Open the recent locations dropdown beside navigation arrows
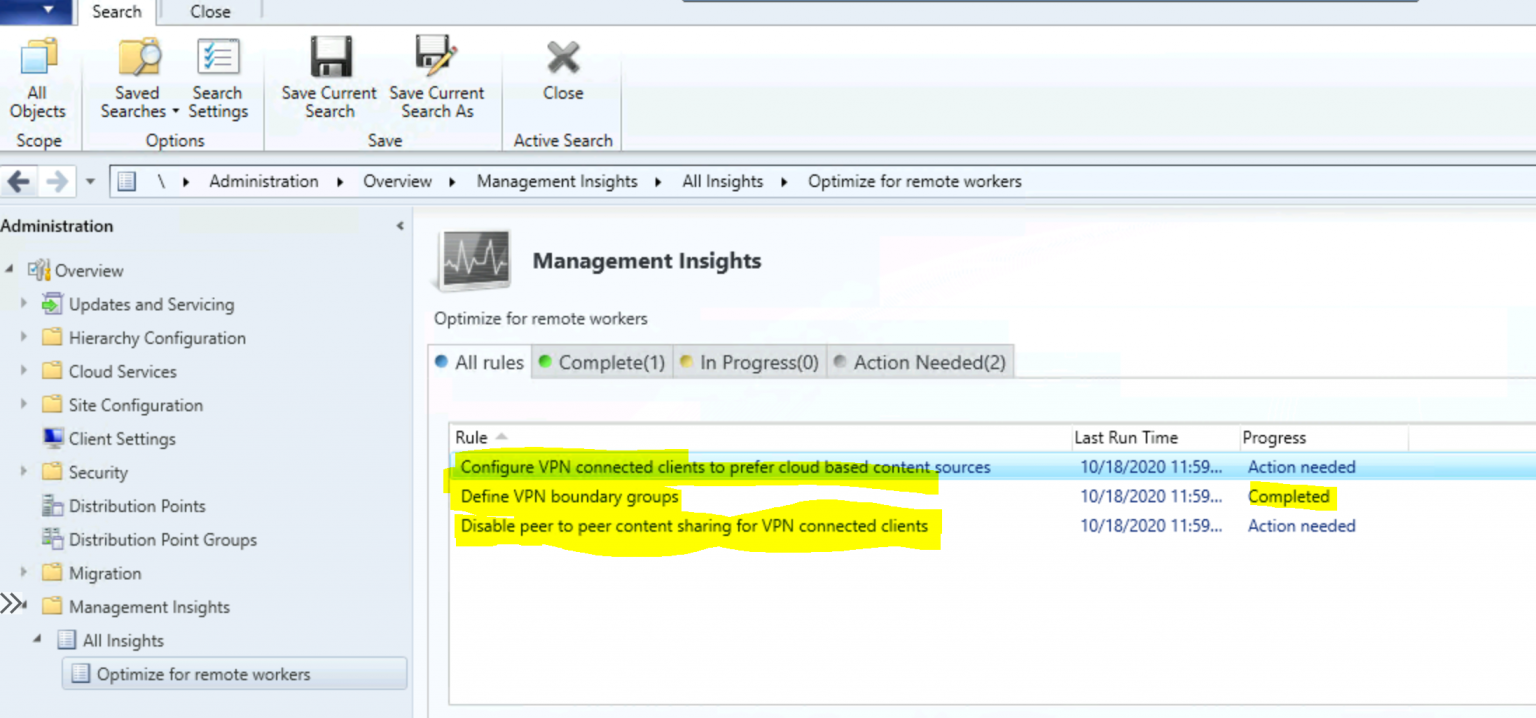The width and height of the screenshot is (1536, 718). pos(88,181)
